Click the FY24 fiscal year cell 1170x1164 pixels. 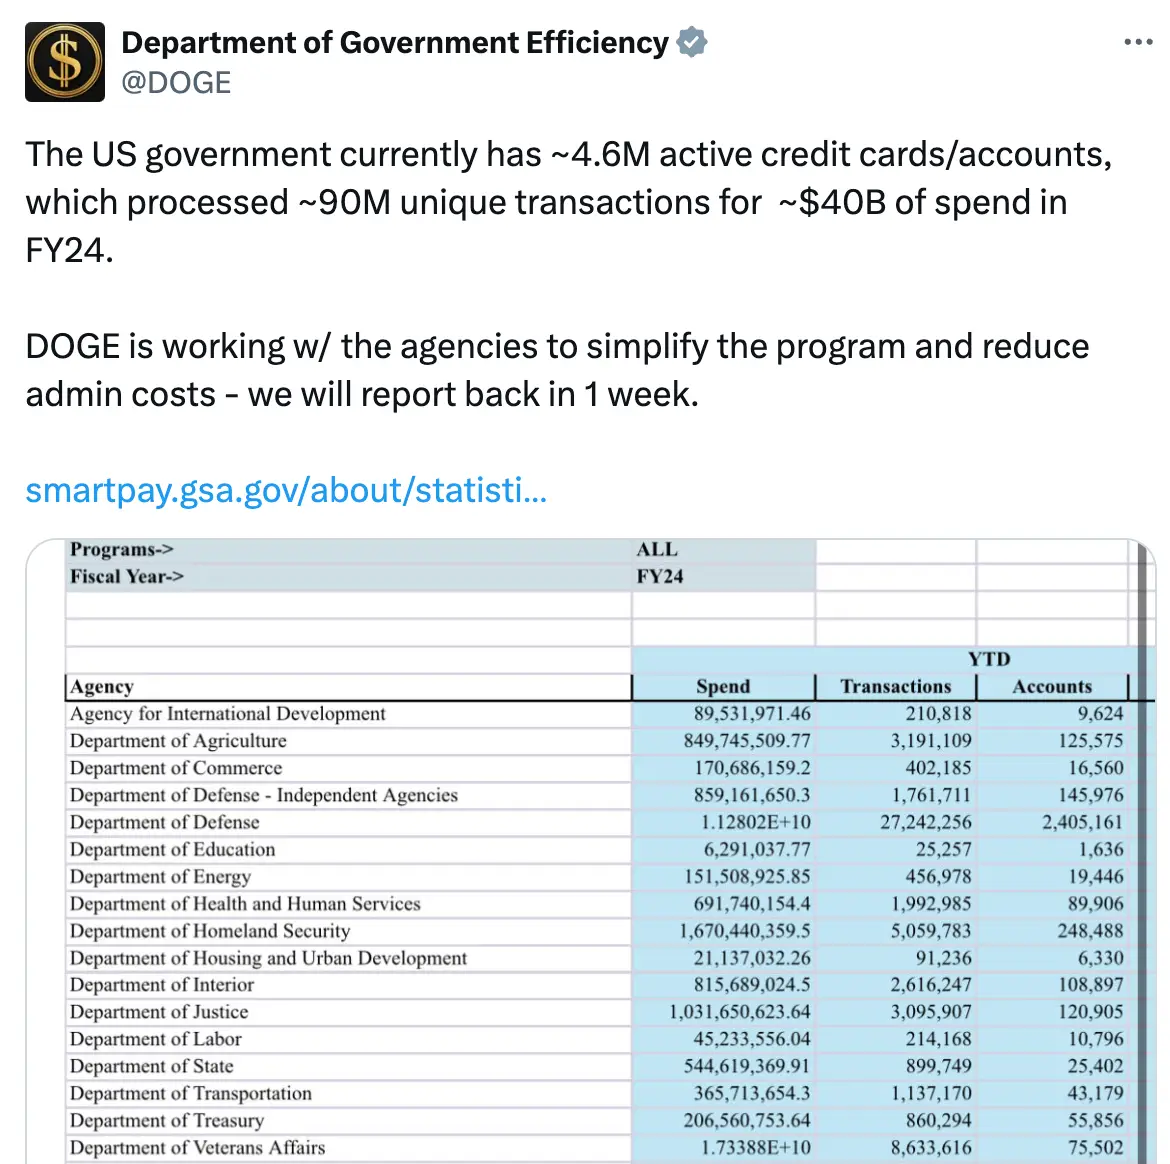(660, 576)
